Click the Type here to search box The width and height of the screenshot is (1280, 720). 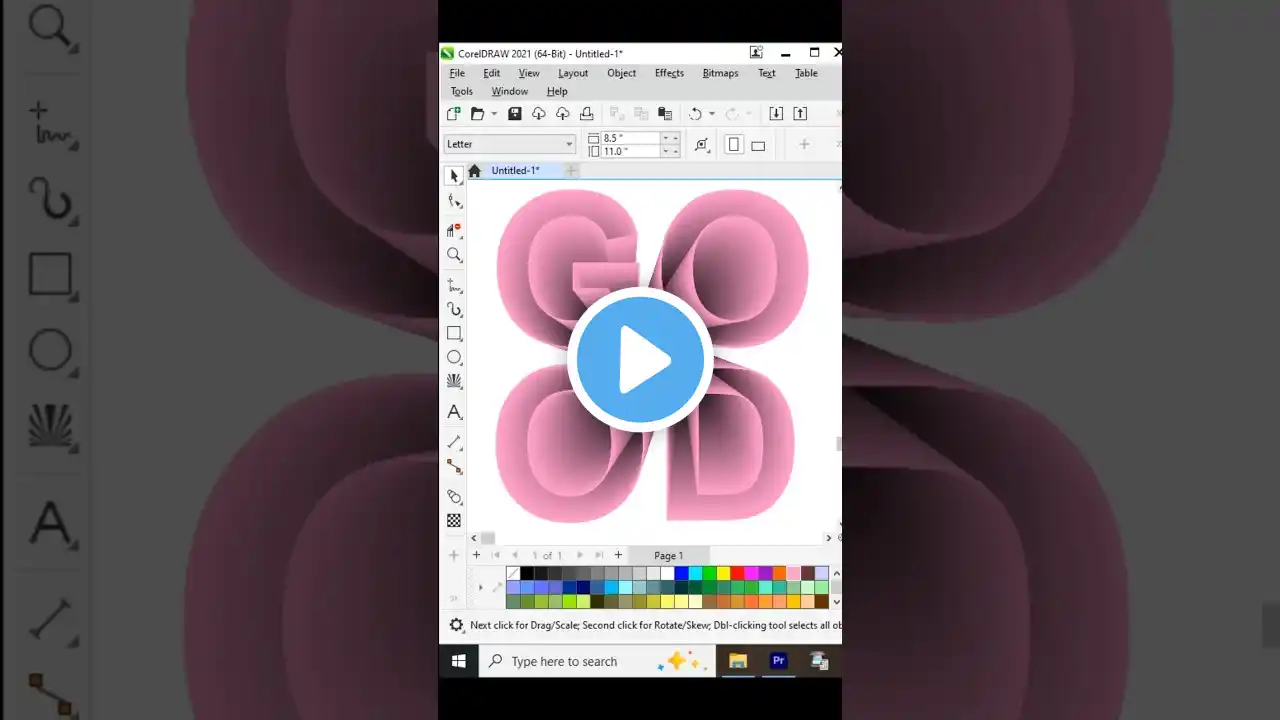pyautogui.click(x=598, y=661)
